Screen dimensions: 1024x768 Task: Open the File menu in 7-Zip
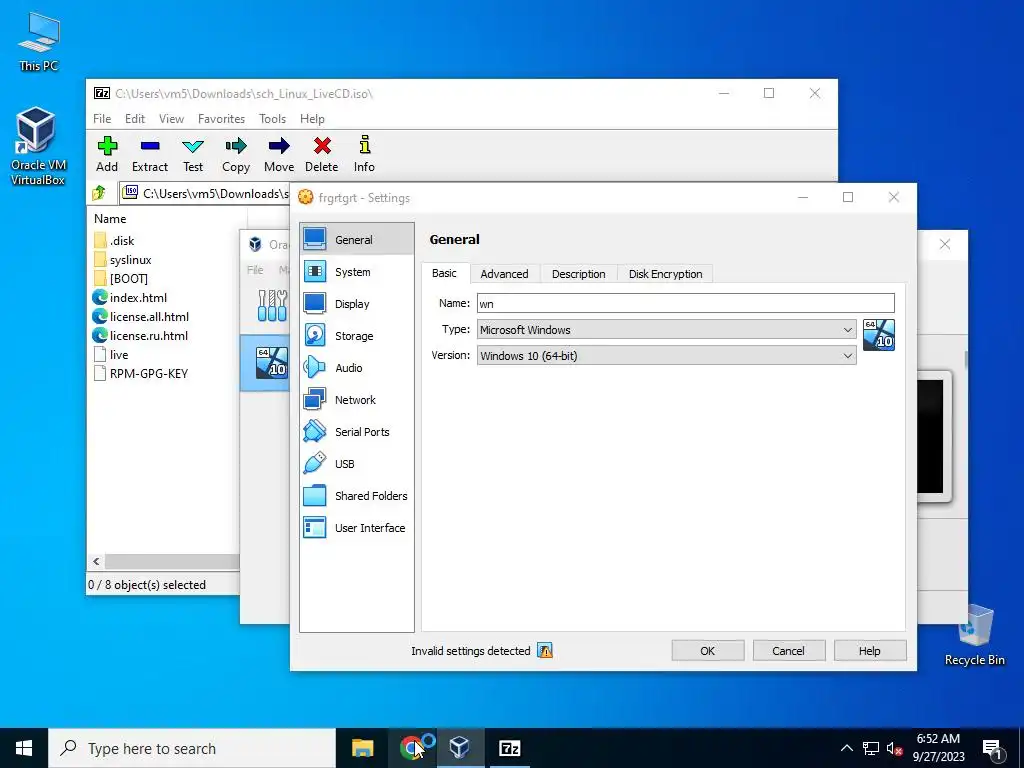(x=102, y=118)
